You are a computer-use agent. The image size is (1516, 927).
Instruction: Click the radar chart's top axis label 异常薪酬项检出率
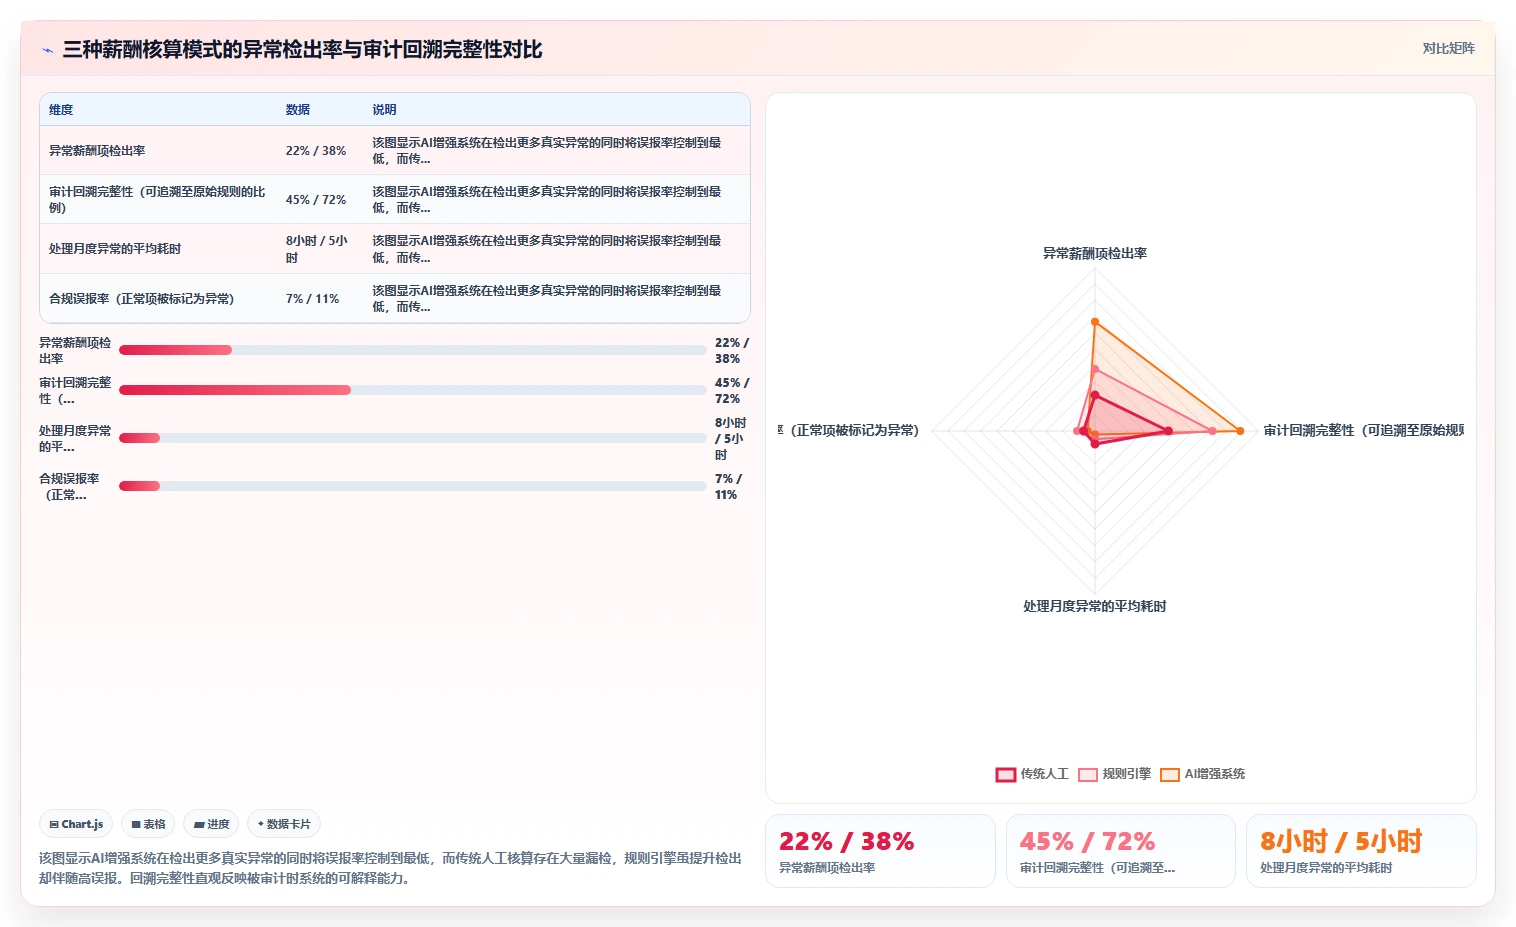click(x=1095, y=254)
